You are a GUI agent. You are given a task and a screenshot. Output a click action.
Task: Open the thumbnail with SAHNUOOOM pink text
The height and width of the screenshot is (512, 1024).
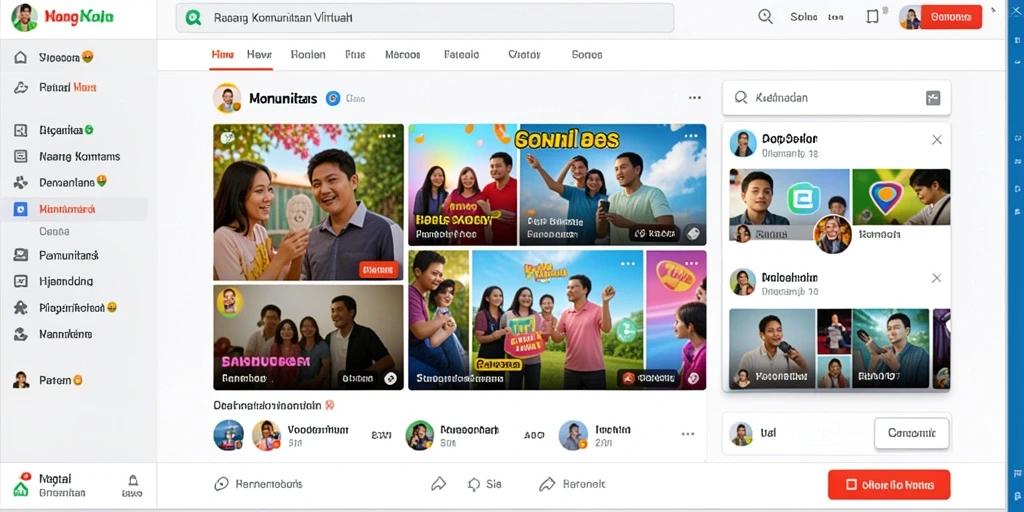click(308, 338)
